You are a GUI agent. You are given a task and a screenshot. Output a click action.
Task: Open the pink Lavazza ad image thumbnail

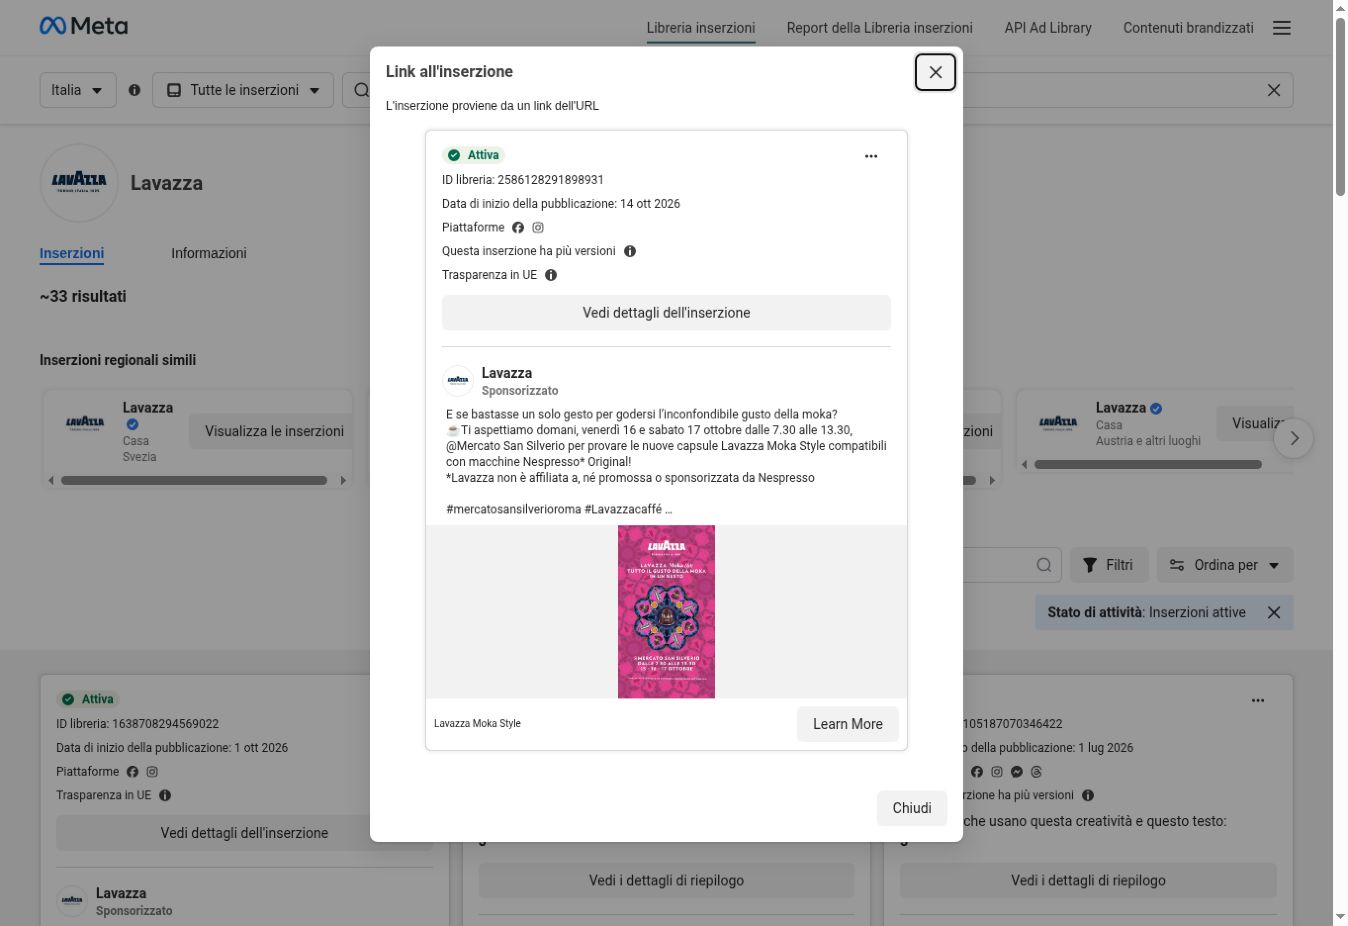point(666,612)
